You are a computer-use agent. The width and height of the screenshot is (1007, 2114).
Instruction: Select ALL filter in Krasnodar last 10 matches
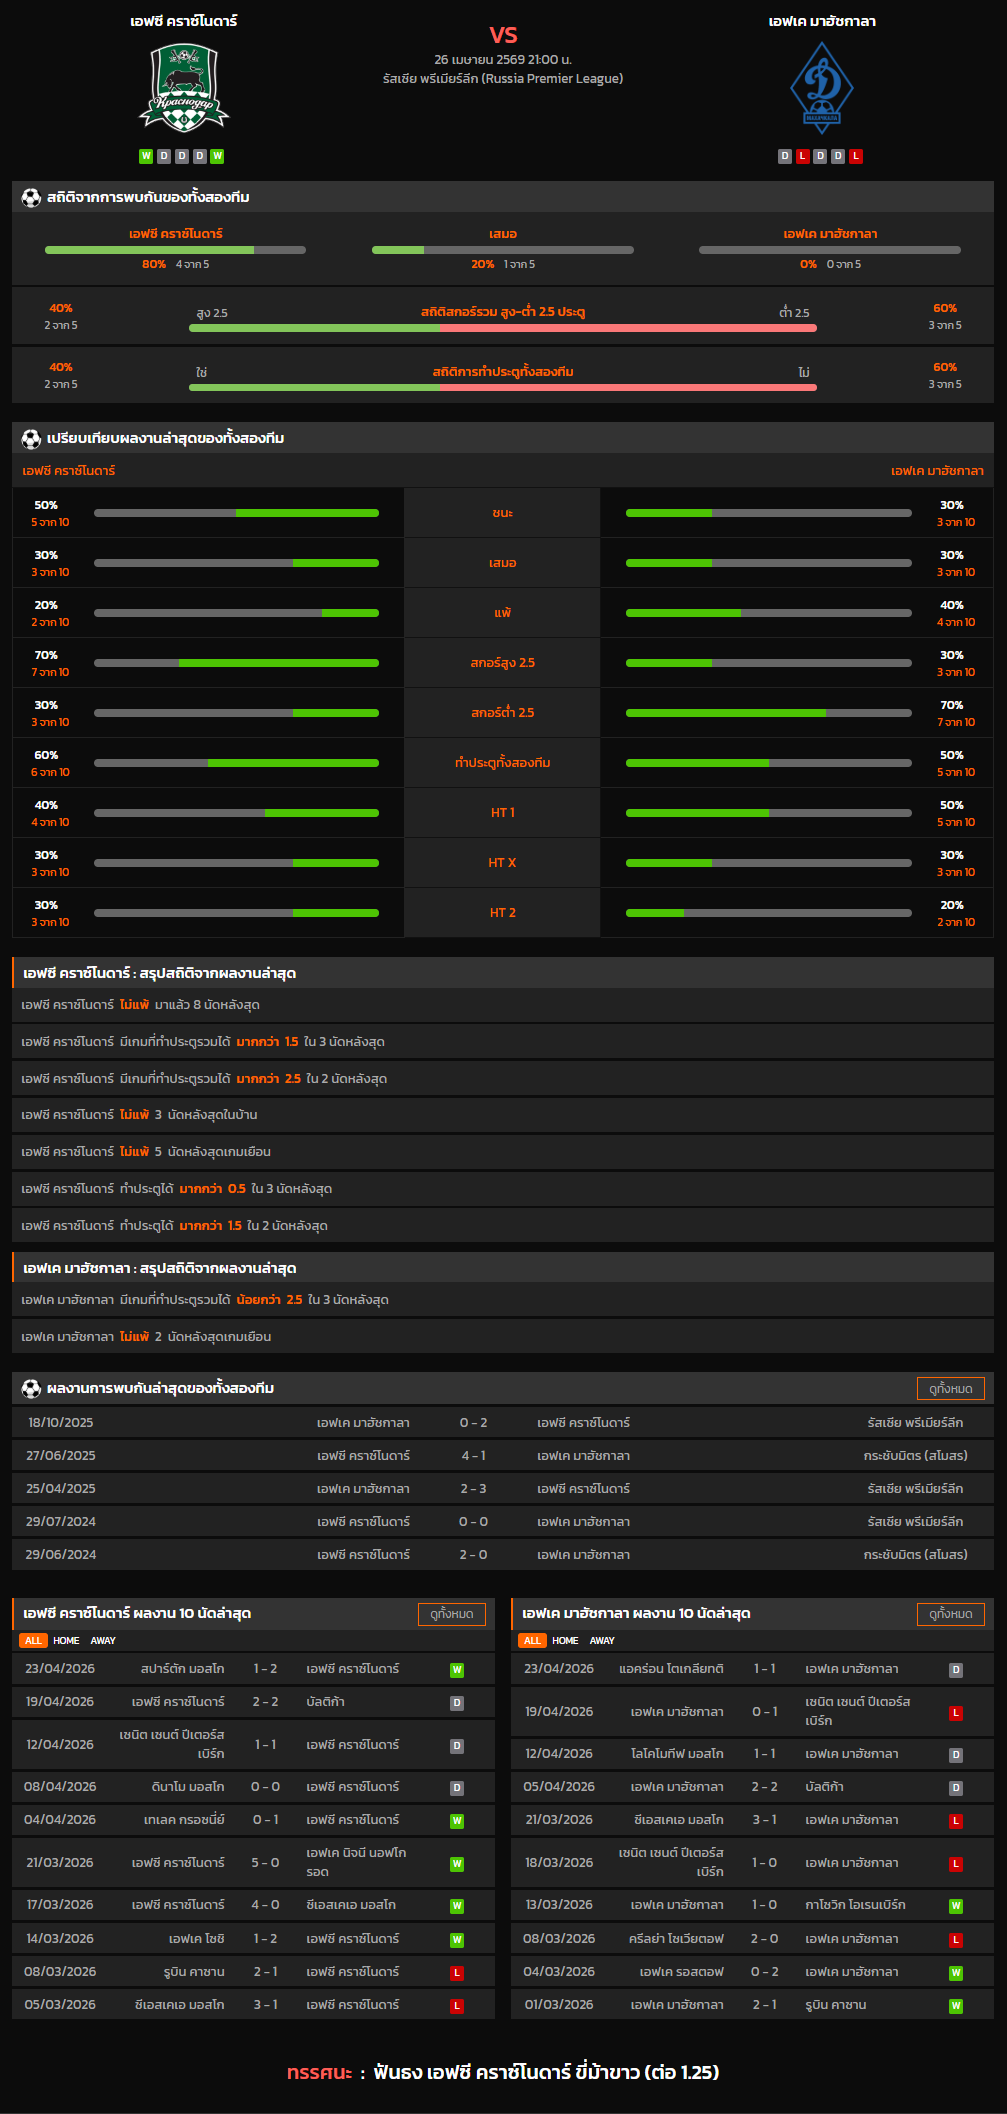(x=33, y=1641)
